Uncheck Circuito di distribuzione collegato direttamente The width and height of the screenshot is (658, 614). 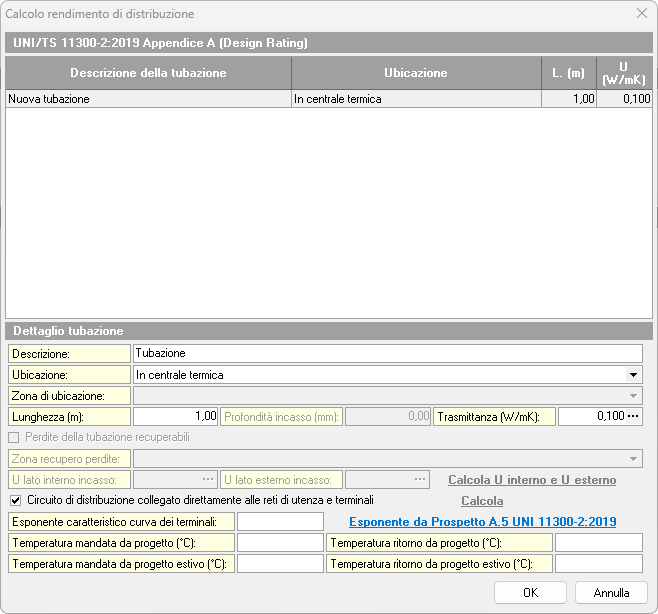point(14,500)
